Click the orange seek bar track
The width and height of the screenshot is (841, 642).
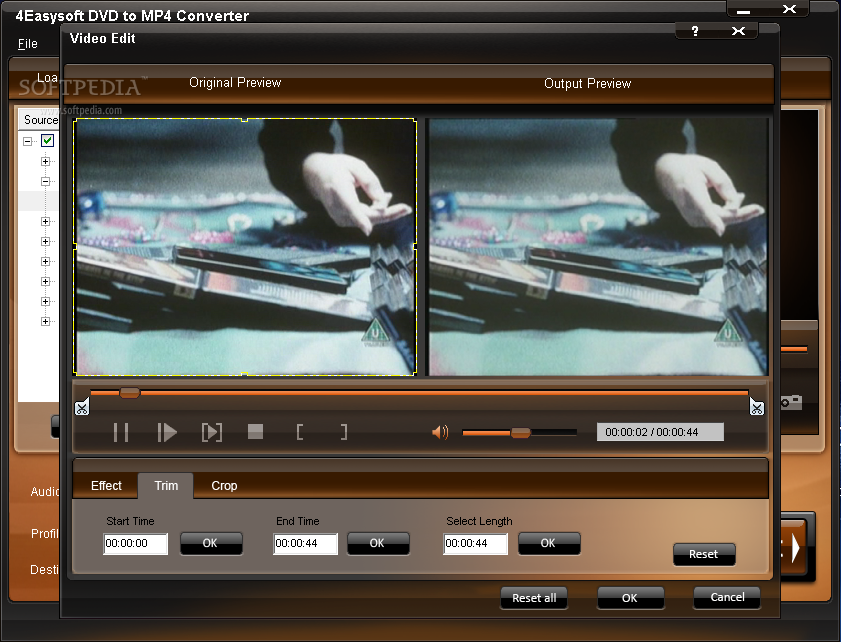tap(419, 393)
